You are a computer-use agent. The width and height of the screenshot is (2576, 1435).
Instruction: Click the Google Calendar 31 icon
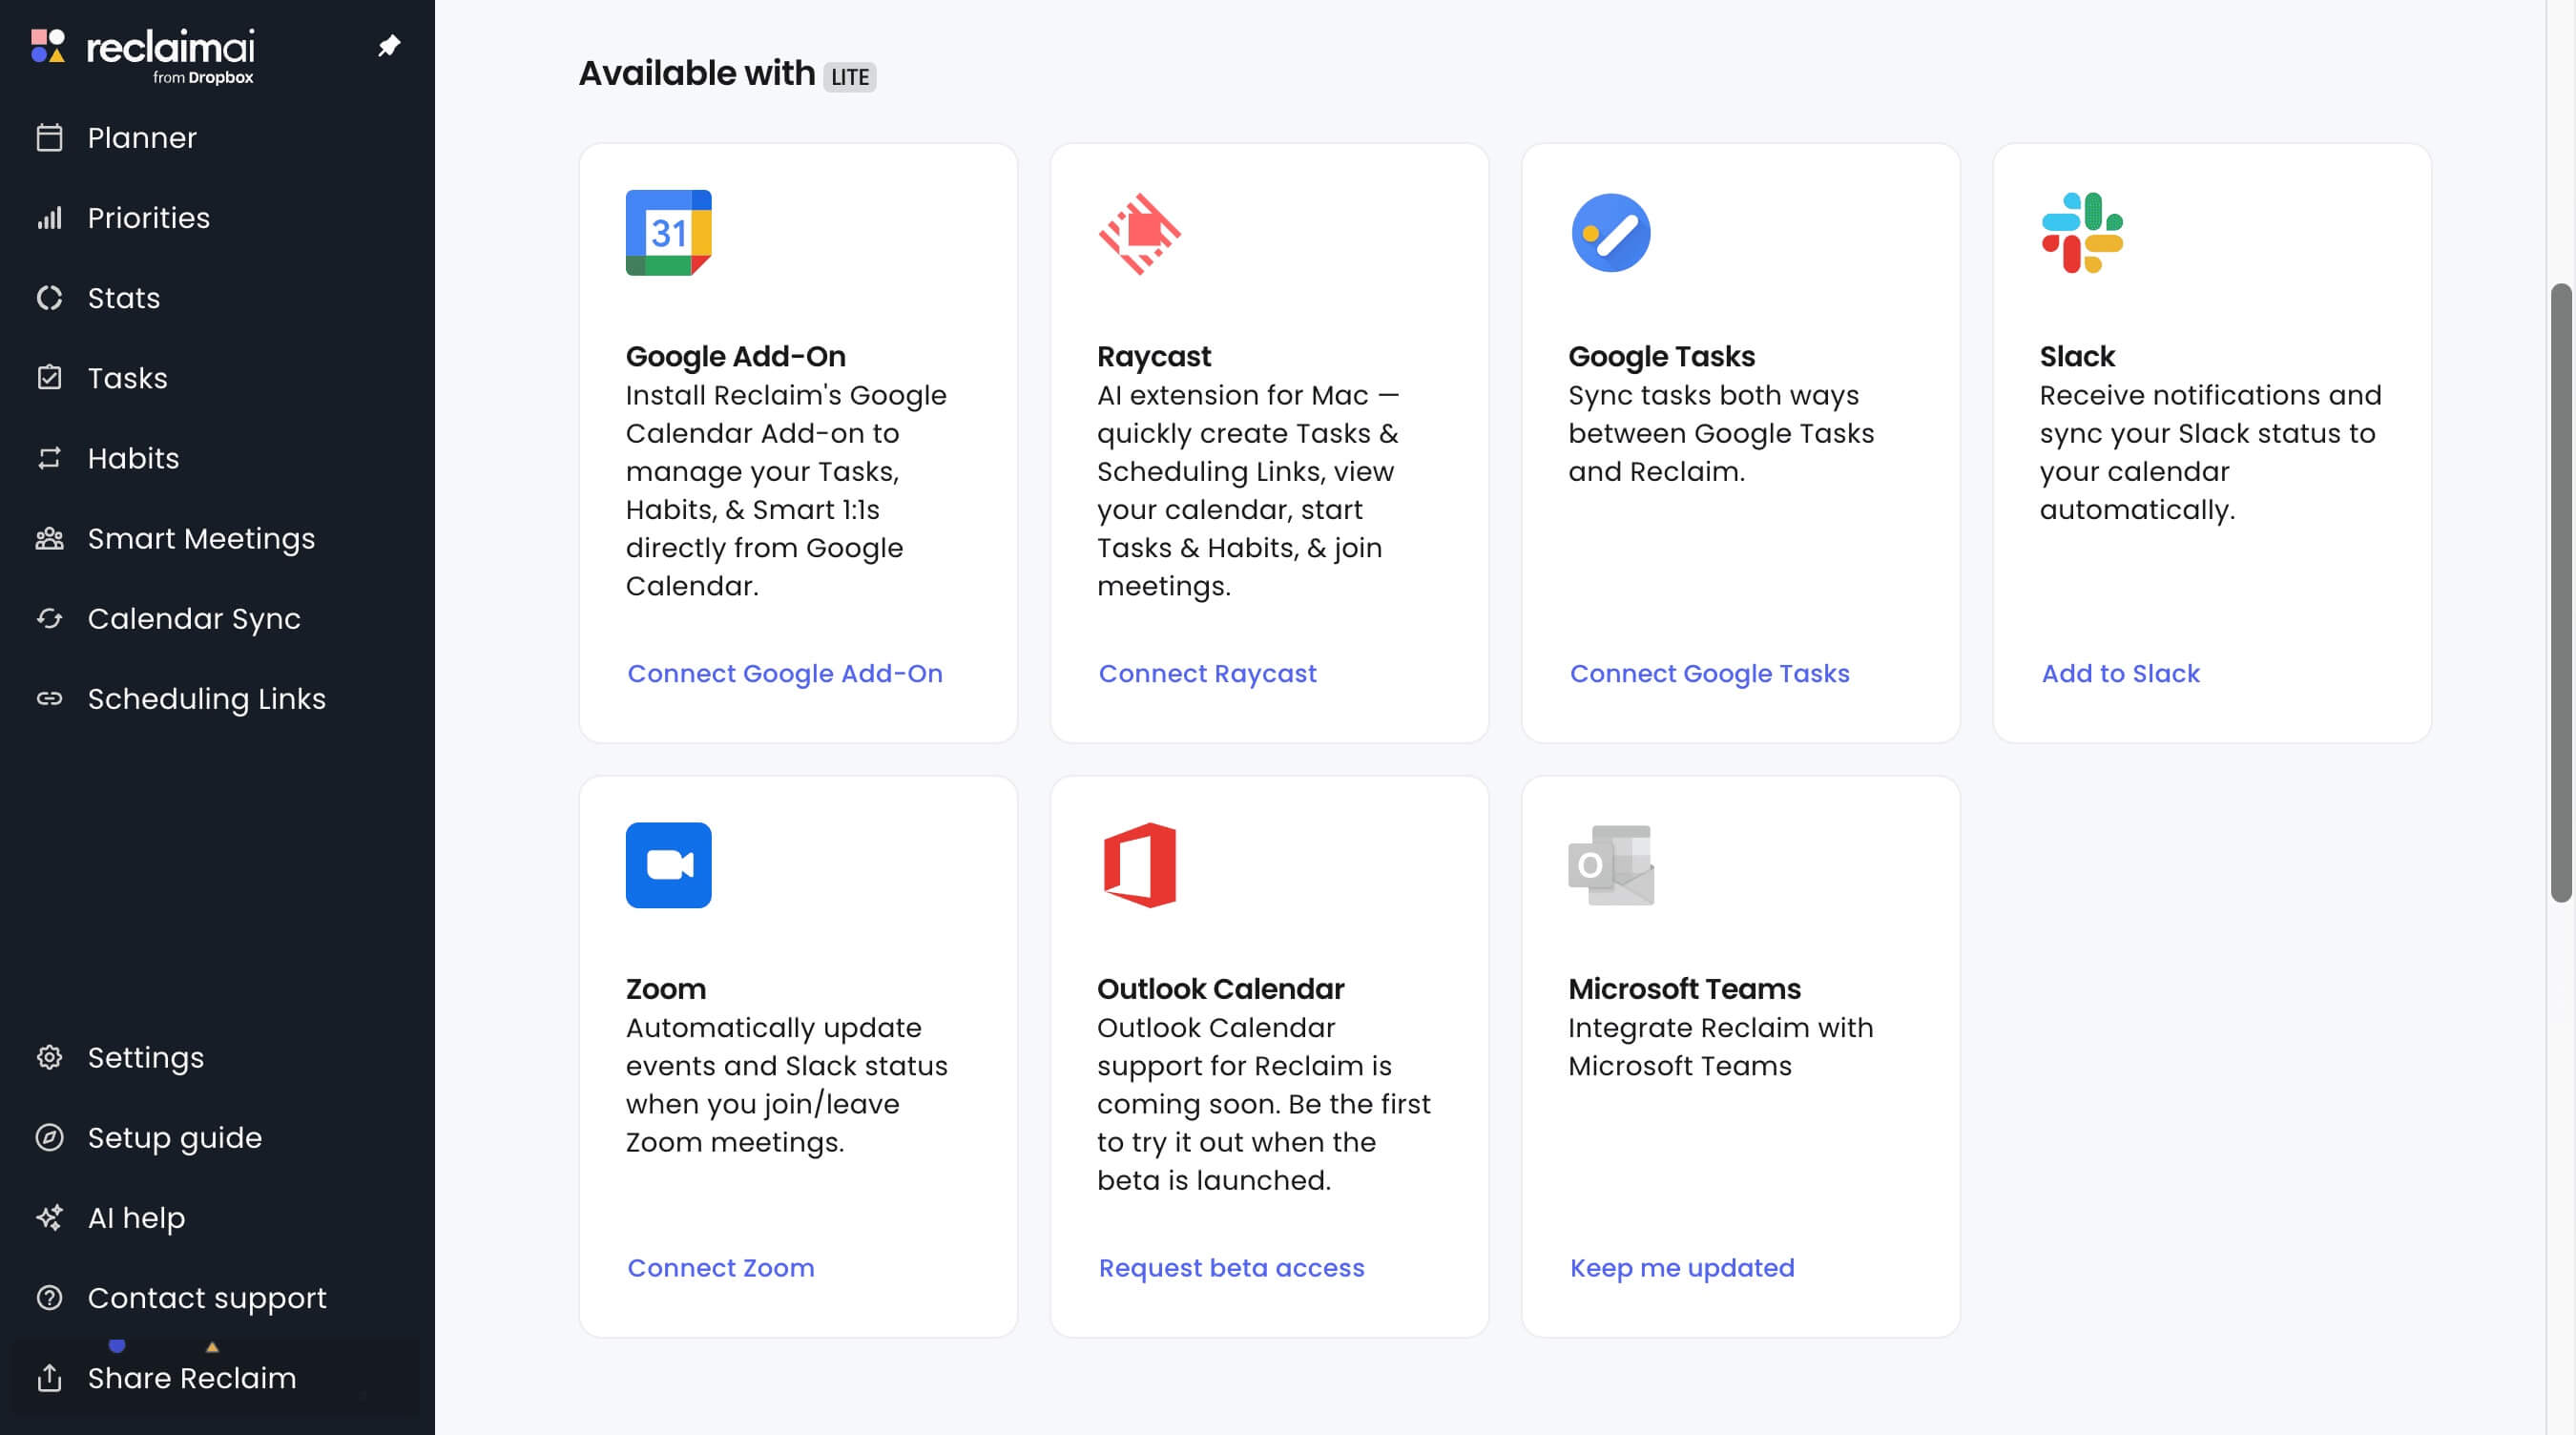pos(668,232)
